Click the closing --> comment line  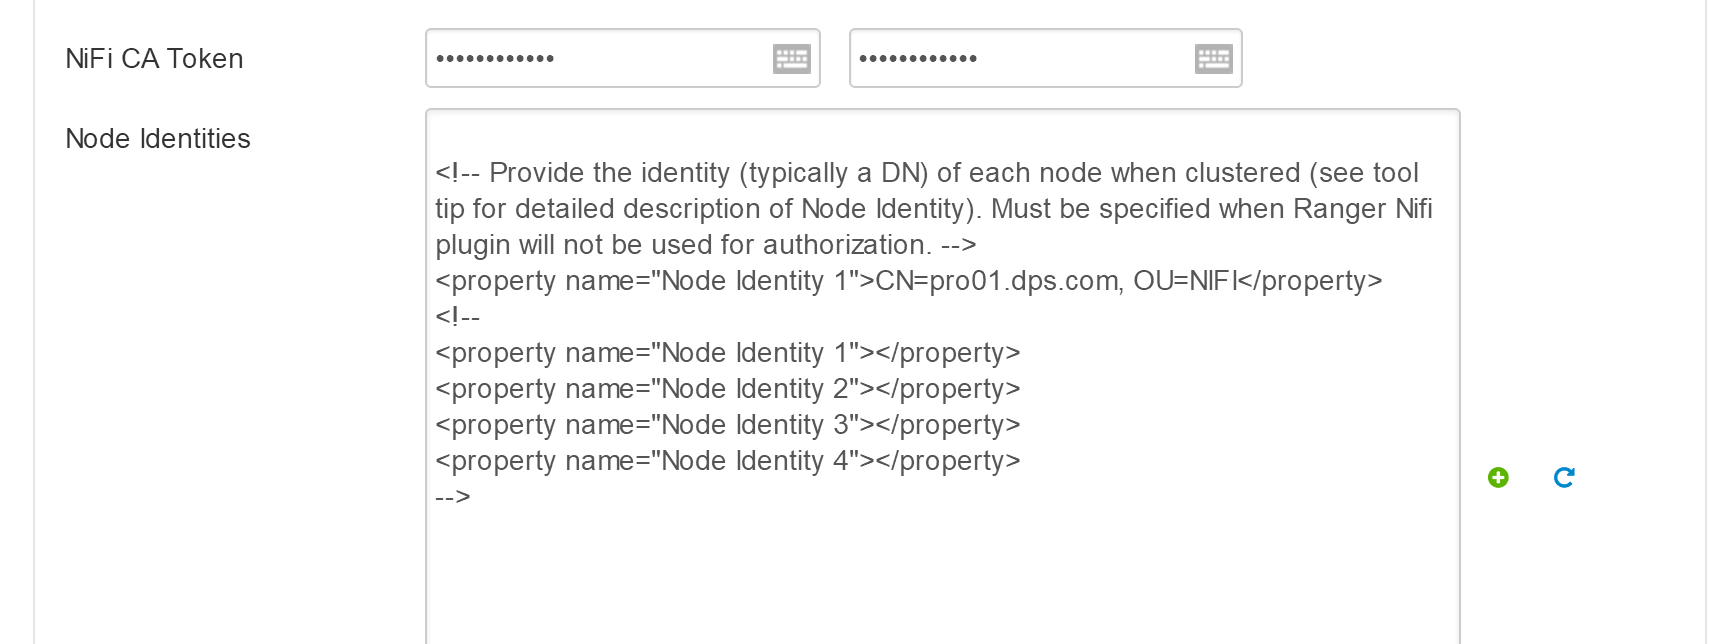[x=453, y=497]
